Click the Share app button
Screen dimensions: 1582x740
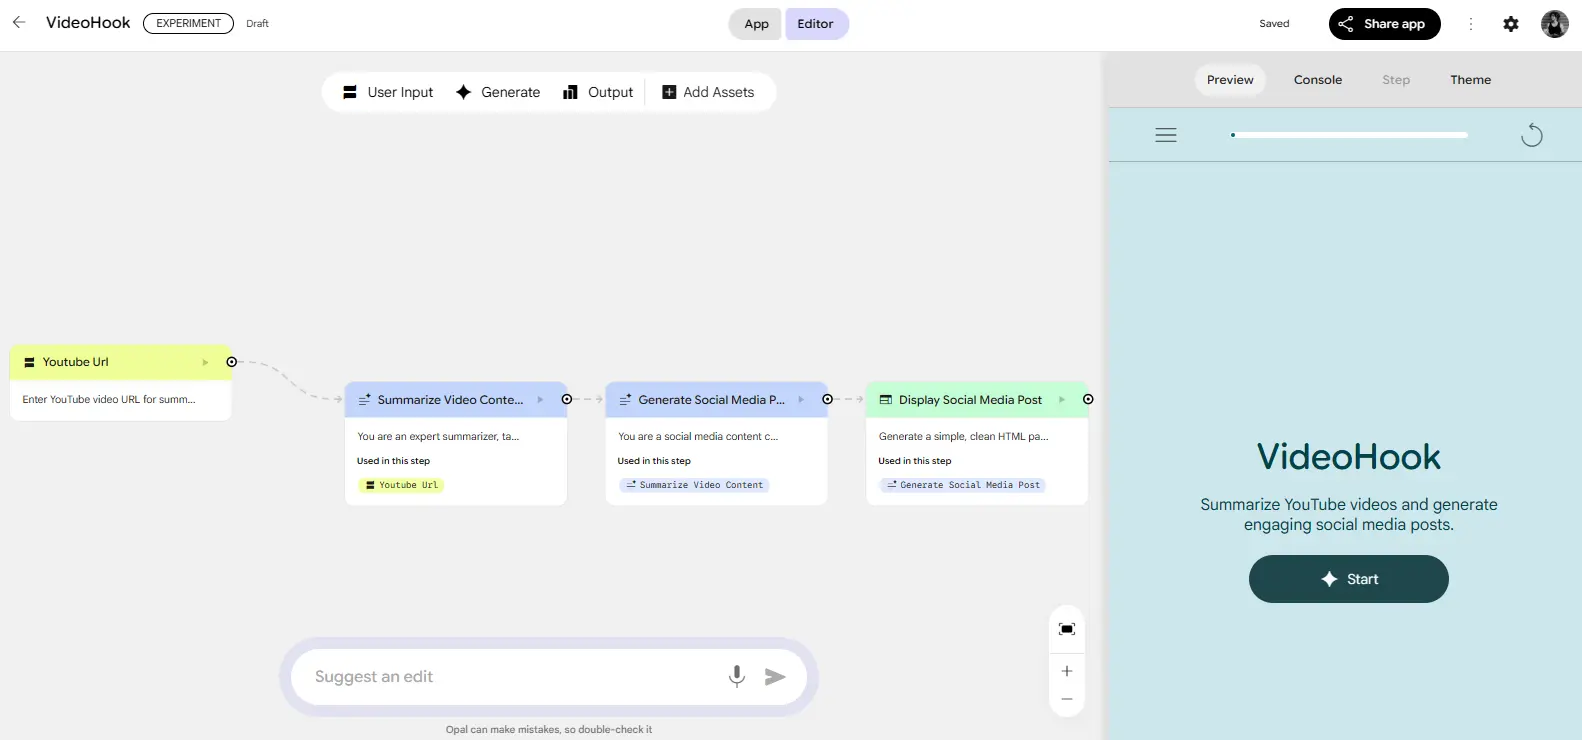[x=1384, y=24]
